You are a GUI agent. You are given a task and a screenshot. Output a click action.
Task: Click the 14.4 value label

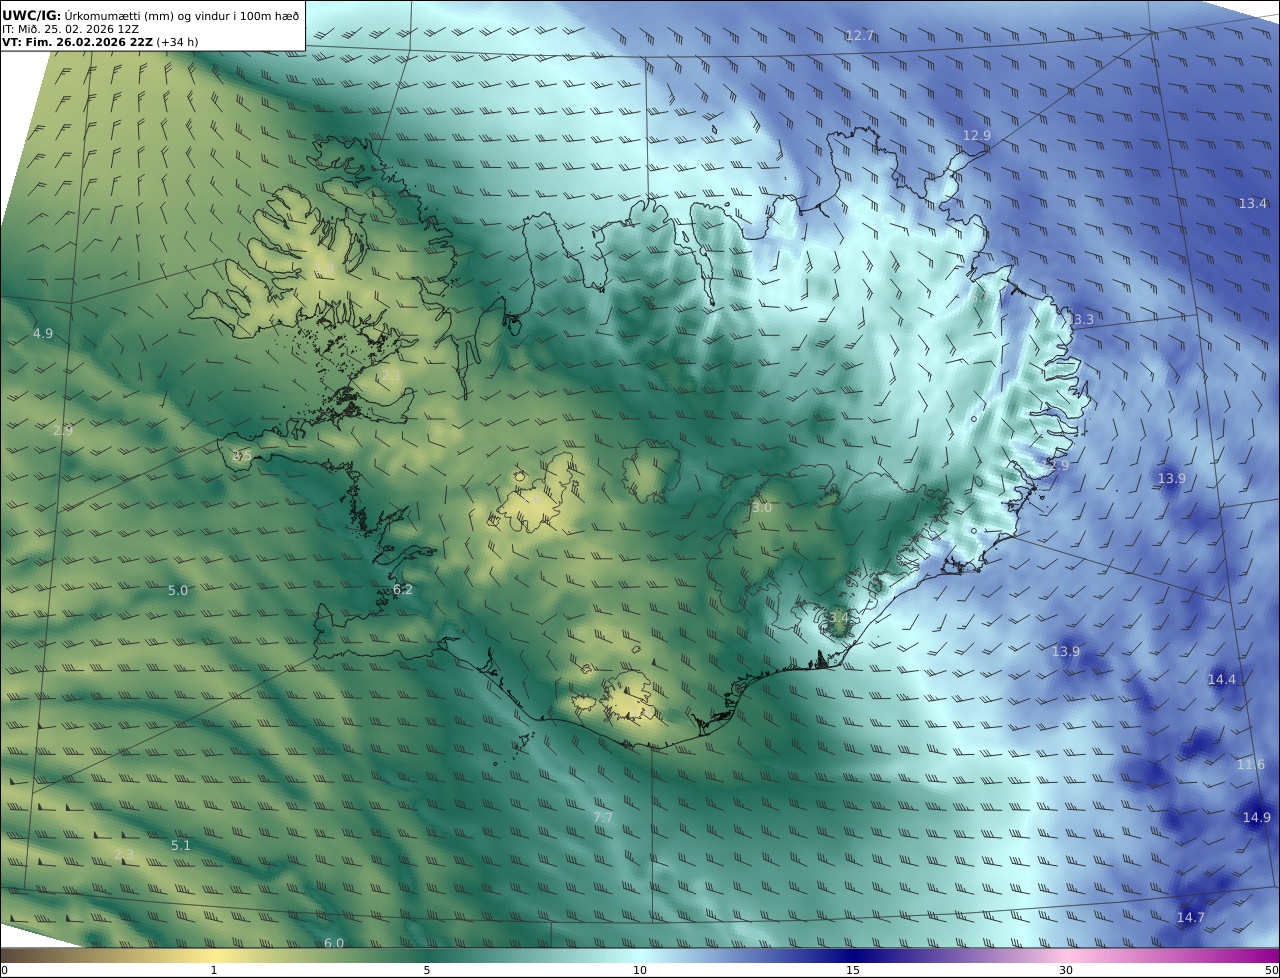[x=1222, y=679]
